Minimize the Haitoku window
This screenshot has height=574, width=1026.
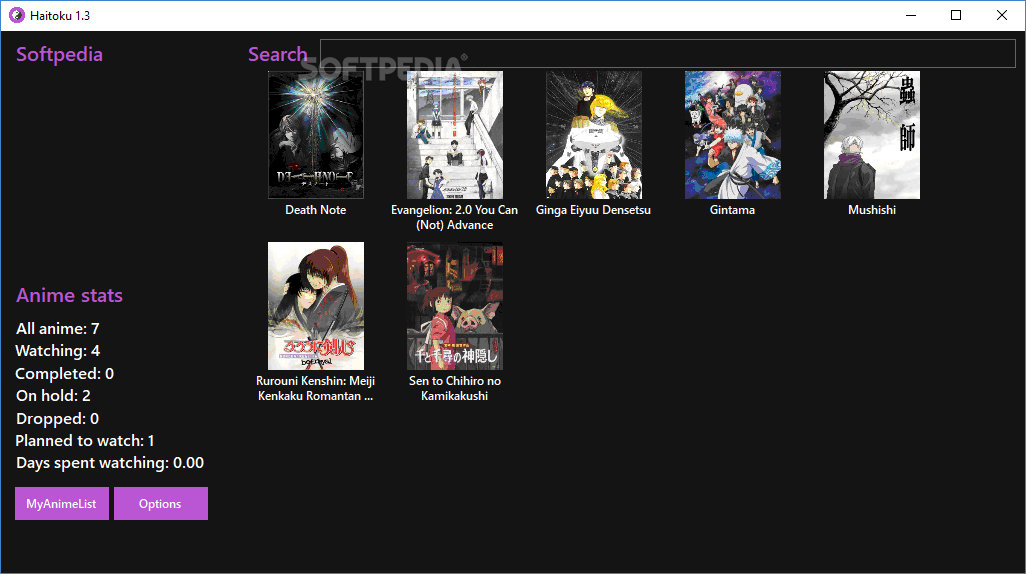pyautogui.click(x=911, y=15)
